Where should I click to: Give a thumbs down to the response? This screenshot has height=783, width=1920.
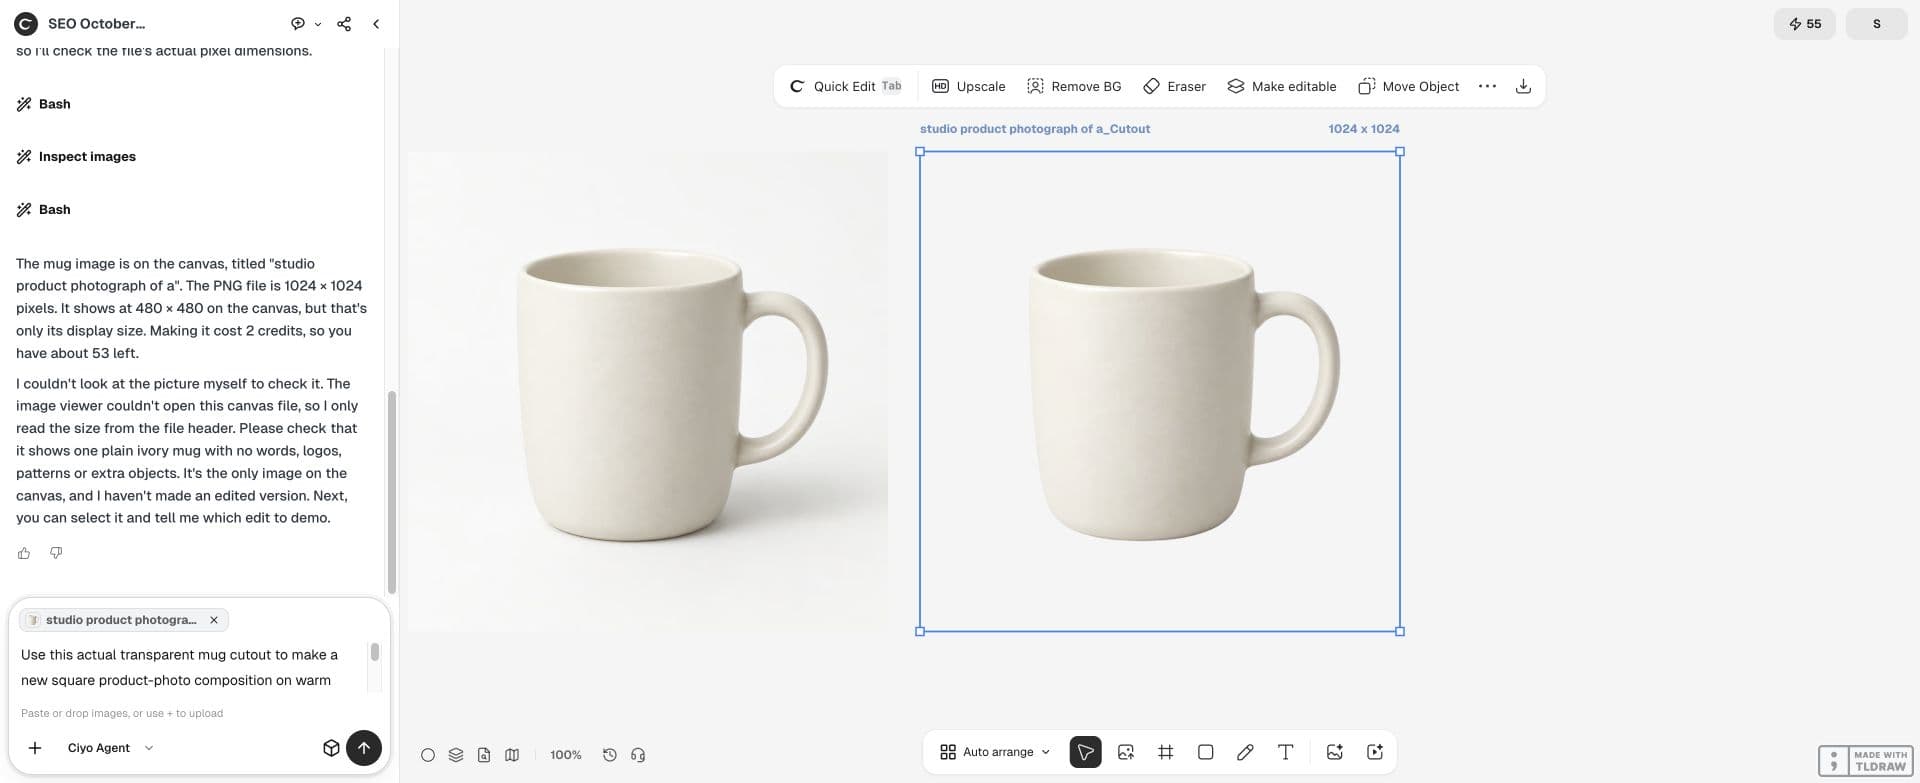pos(56,553)
